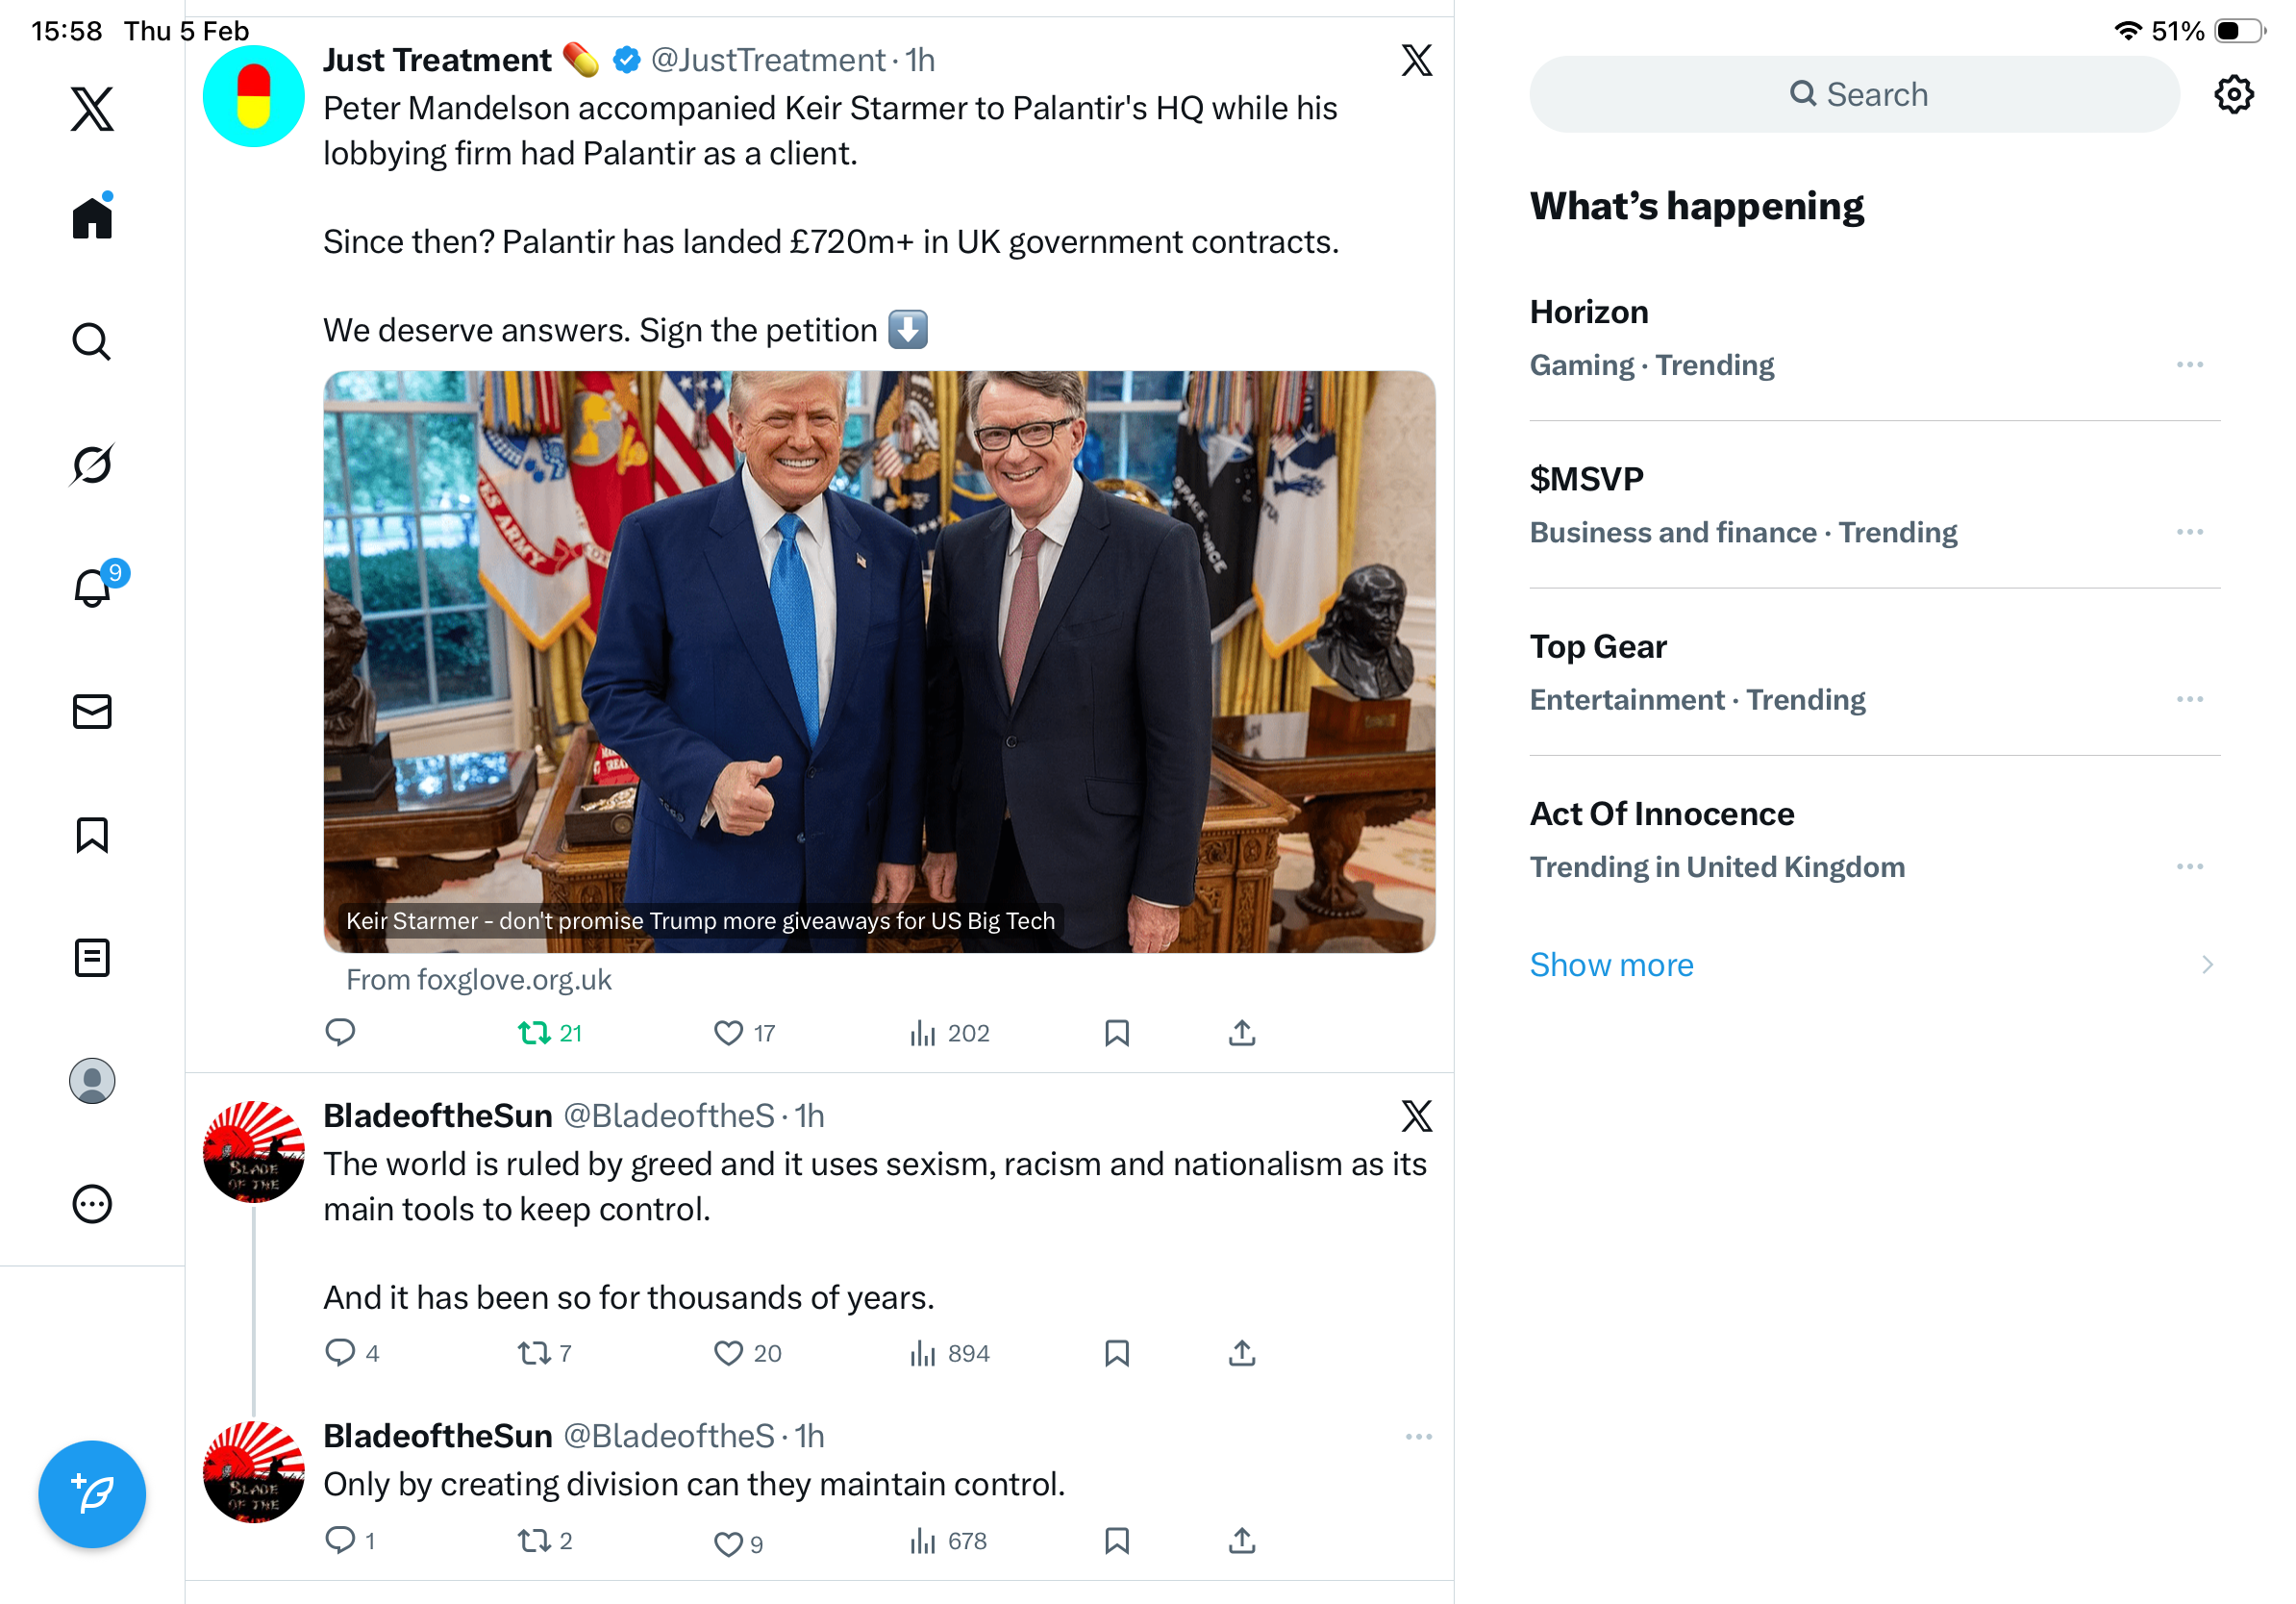2296x1604 pixels.
Task: Like the Just Treatment post
Action: pyautogui.click(x=728, y=1033)
